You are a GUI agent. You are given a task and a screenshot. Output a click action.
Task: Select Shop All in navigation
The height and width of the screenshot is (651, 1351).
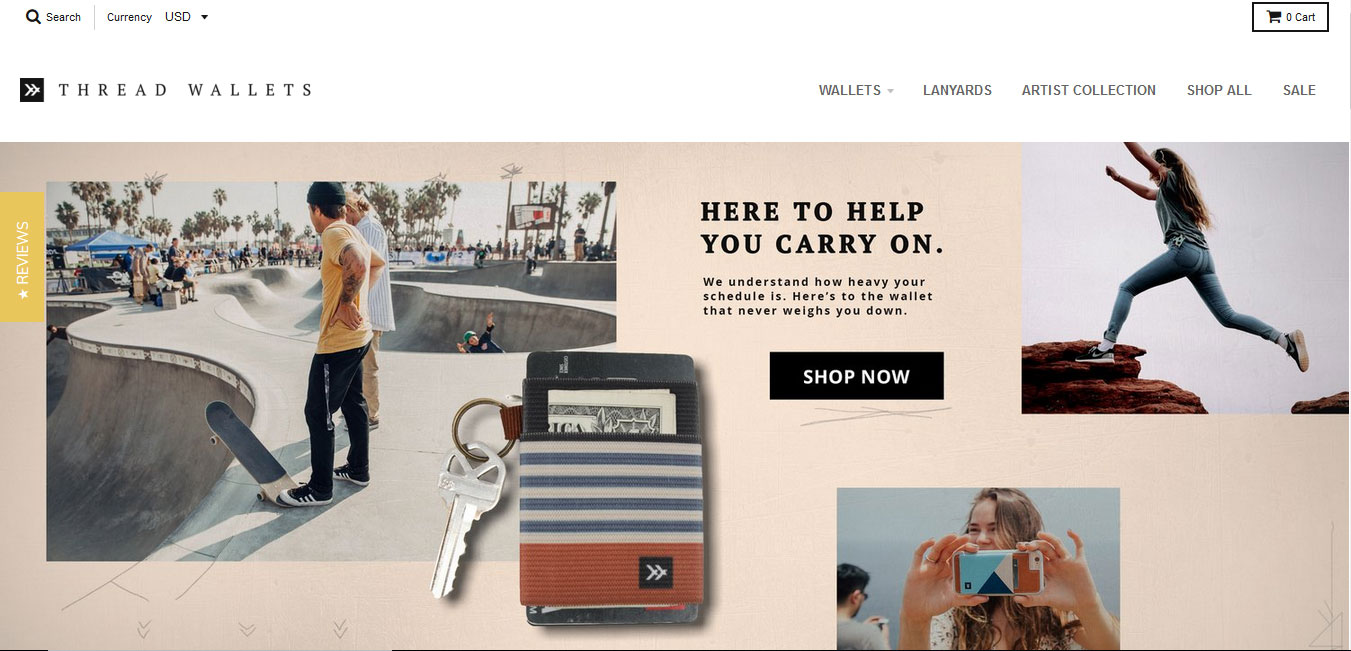pos(1219,90)
